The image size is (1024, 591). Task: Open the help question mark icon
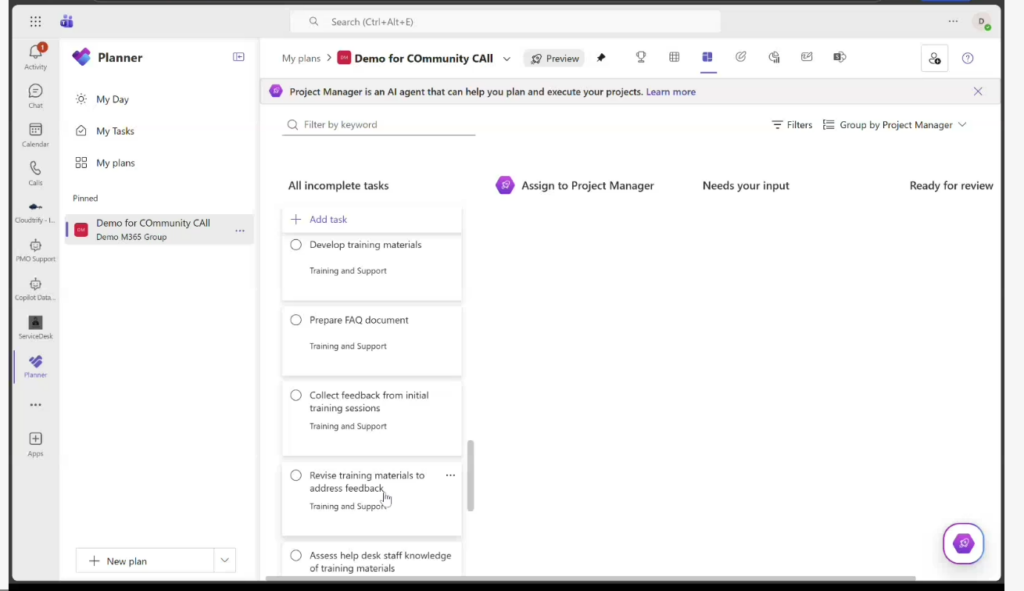click(967, 58)
